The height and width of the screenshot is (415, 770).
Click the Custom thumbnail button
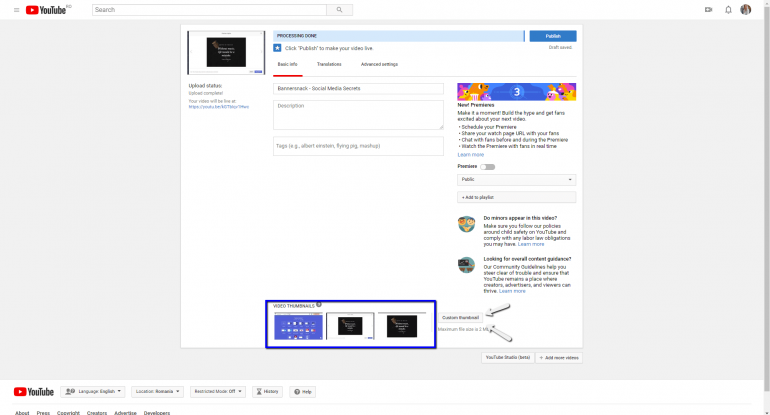(x=460, y=318)
